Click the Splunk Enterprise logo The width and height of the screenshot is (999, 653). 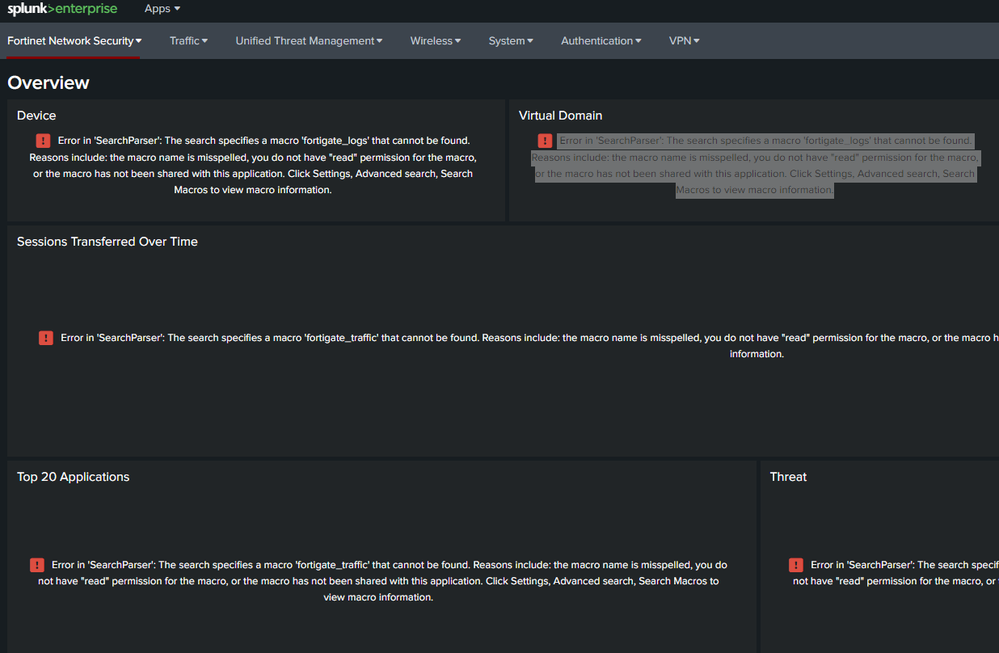pos(62,10)
